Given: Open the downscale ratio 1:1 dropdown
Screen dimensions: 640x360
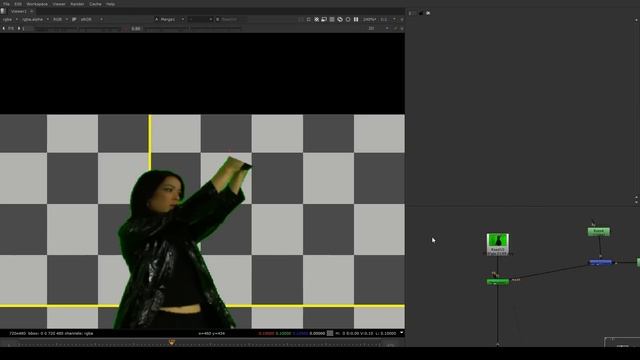Looking at the screenshot, I should pyautogui.click(x=388, y=19).
